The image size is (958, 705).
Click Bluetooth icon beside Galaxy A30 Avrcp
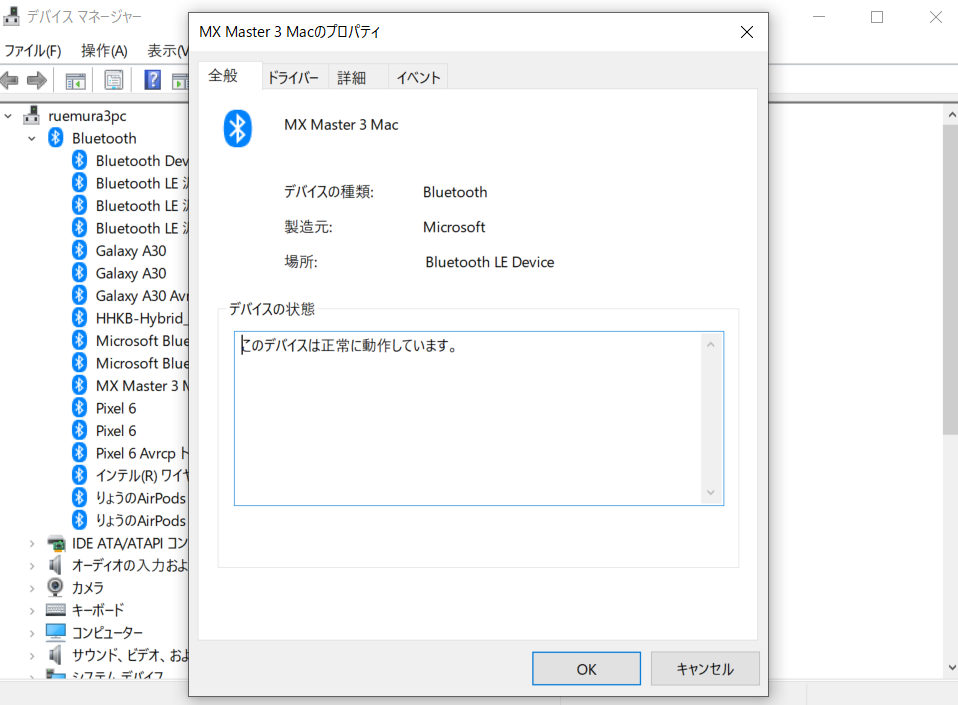(79, 295)
